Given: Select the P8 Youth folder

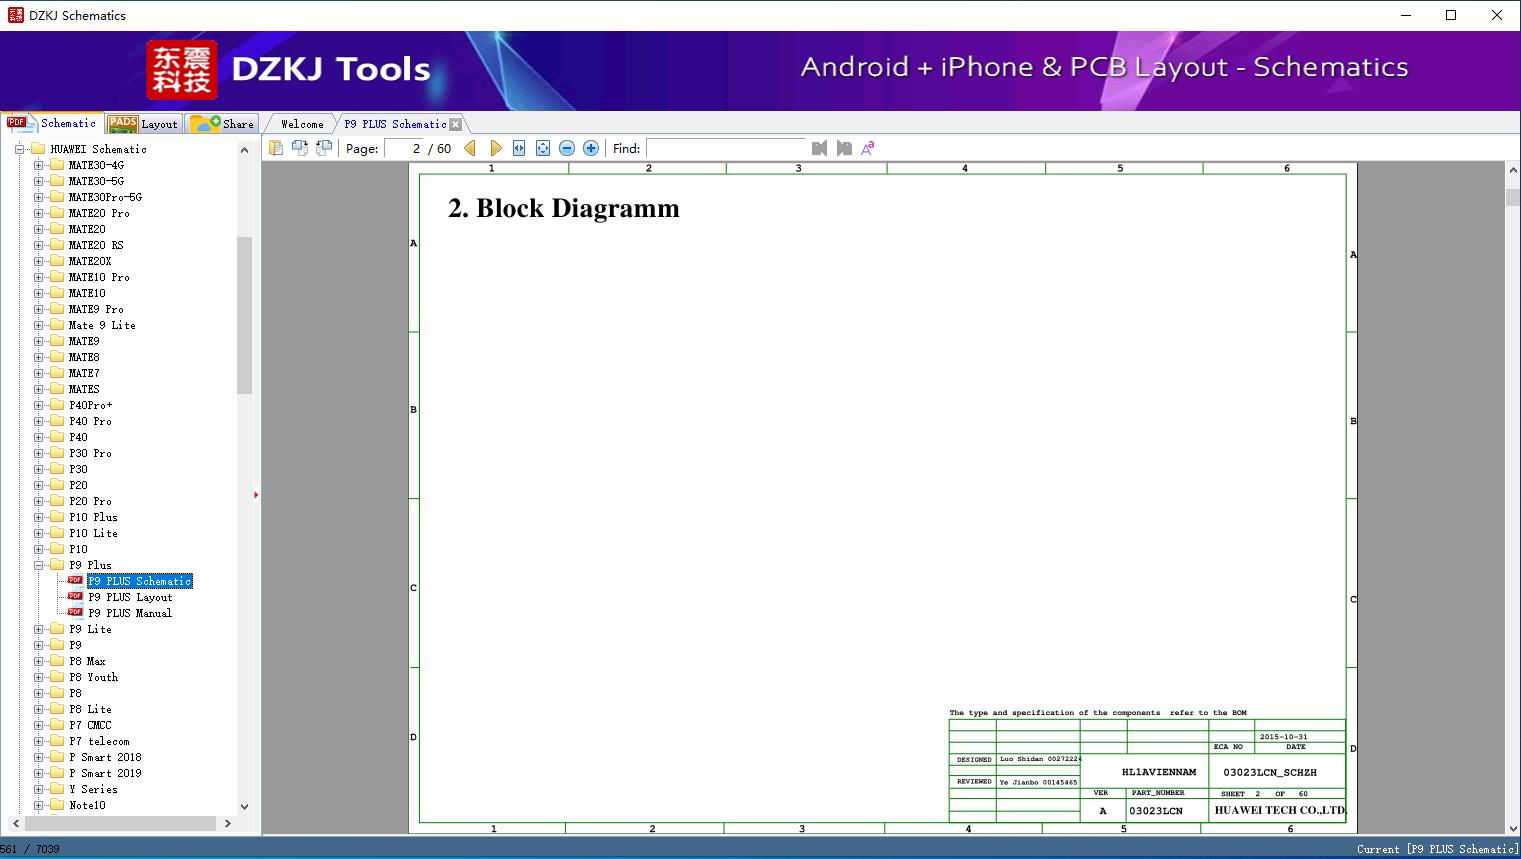Looking at the screenshot, I should 93,677.
